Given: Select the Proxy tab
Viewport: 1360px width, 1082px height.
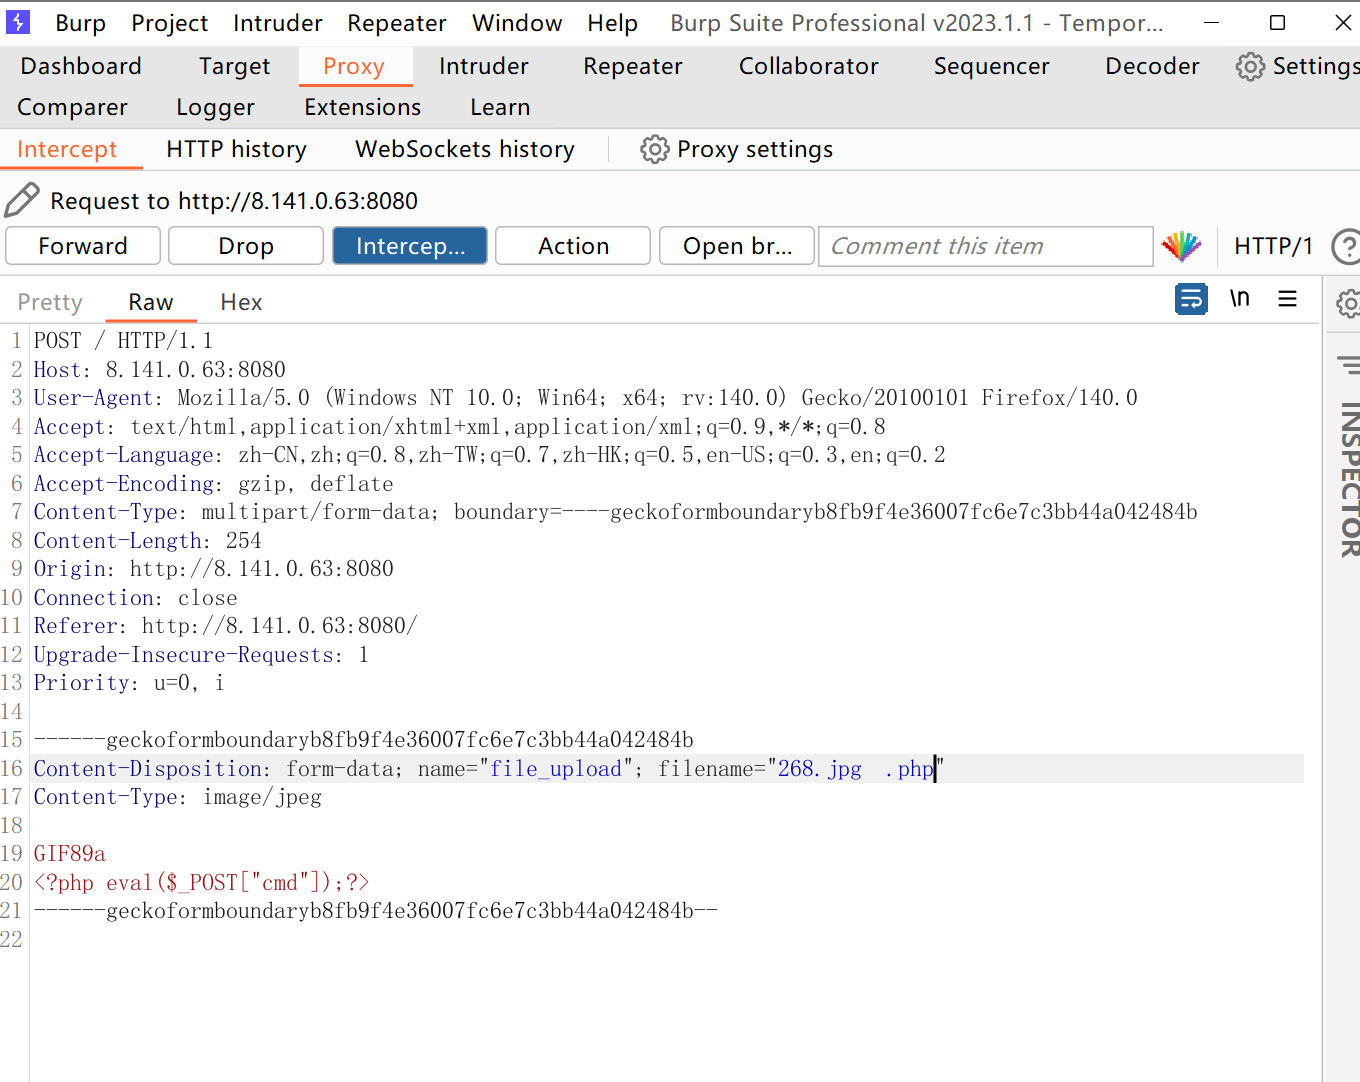Looking at the screenshot, I should coord(354,66).
